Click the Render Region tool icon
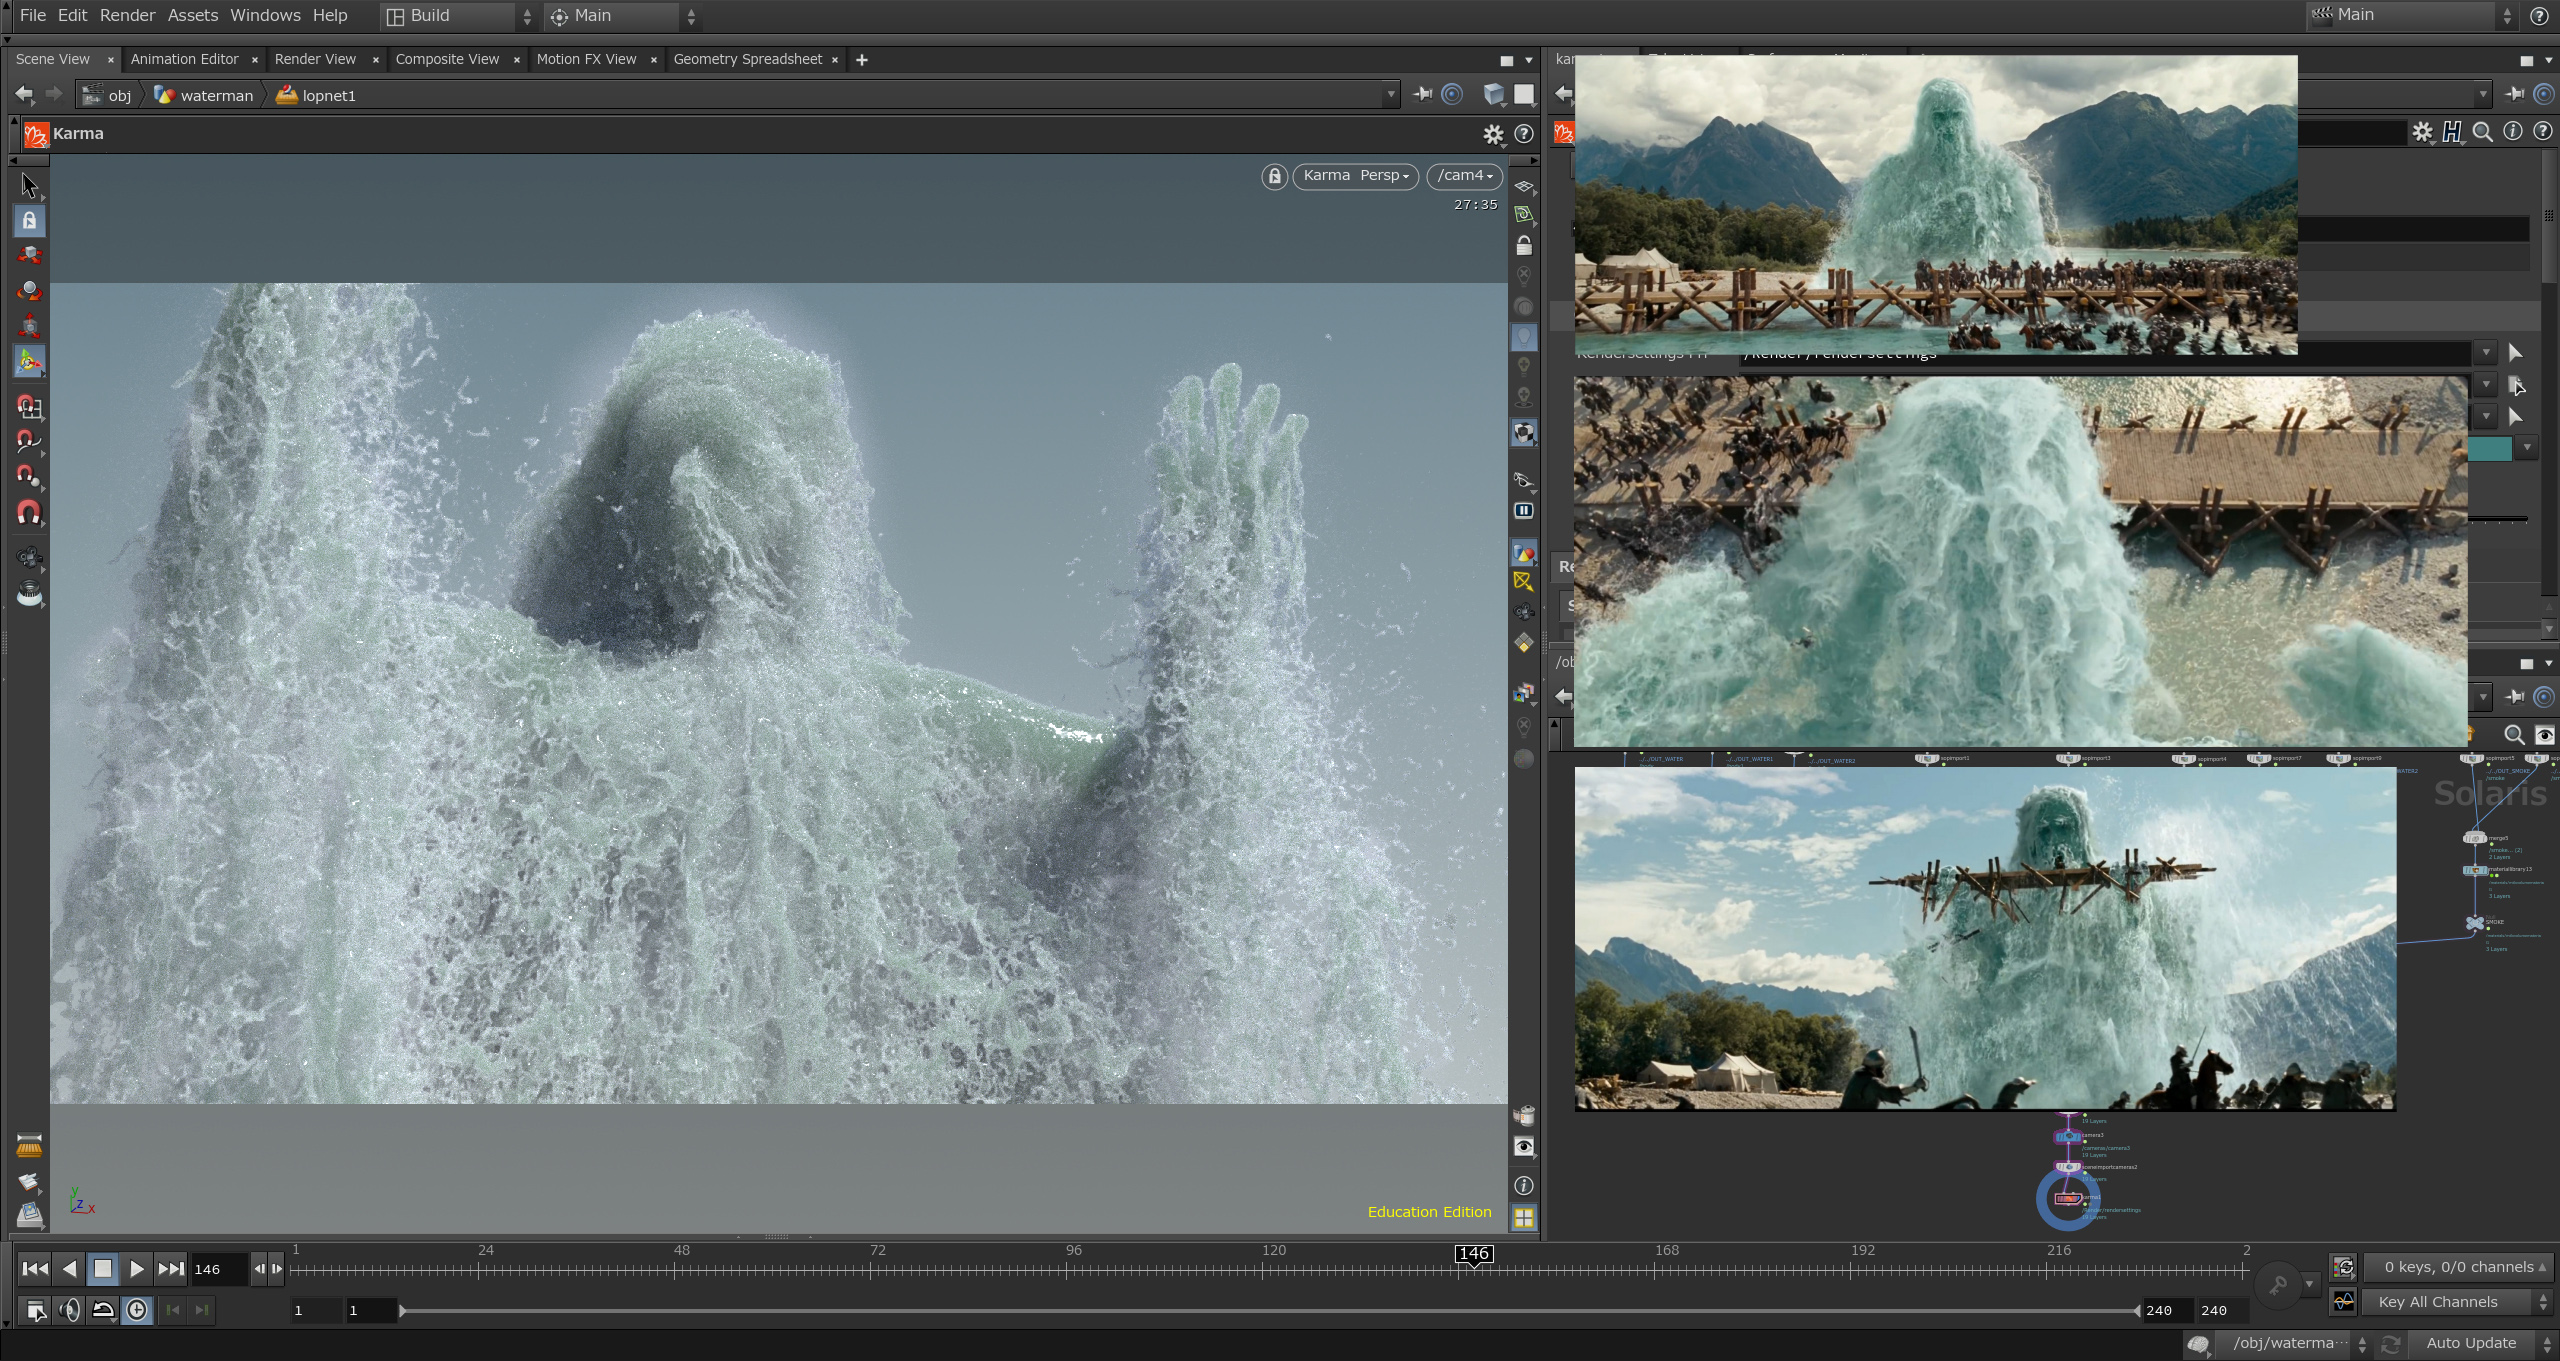 pos(29,594)
